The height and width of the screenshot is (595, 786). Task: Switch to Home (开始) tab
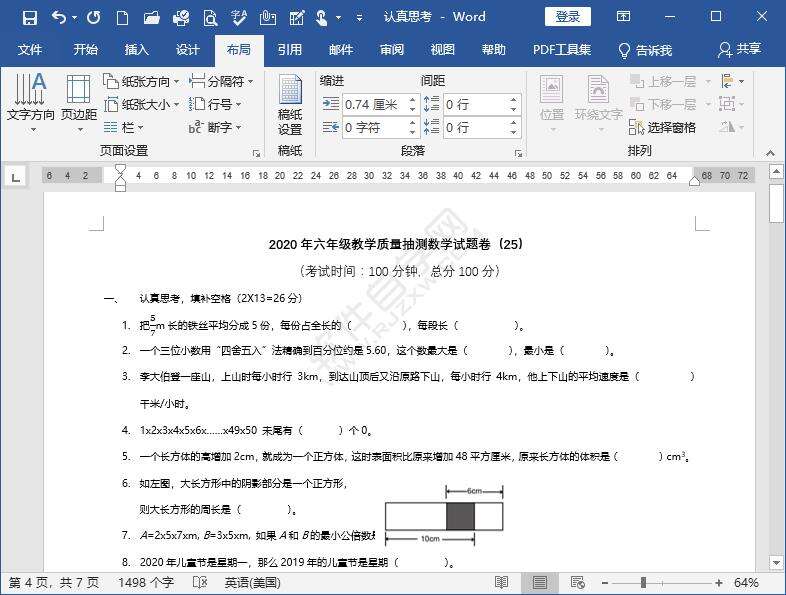click(x=85, y=50)
